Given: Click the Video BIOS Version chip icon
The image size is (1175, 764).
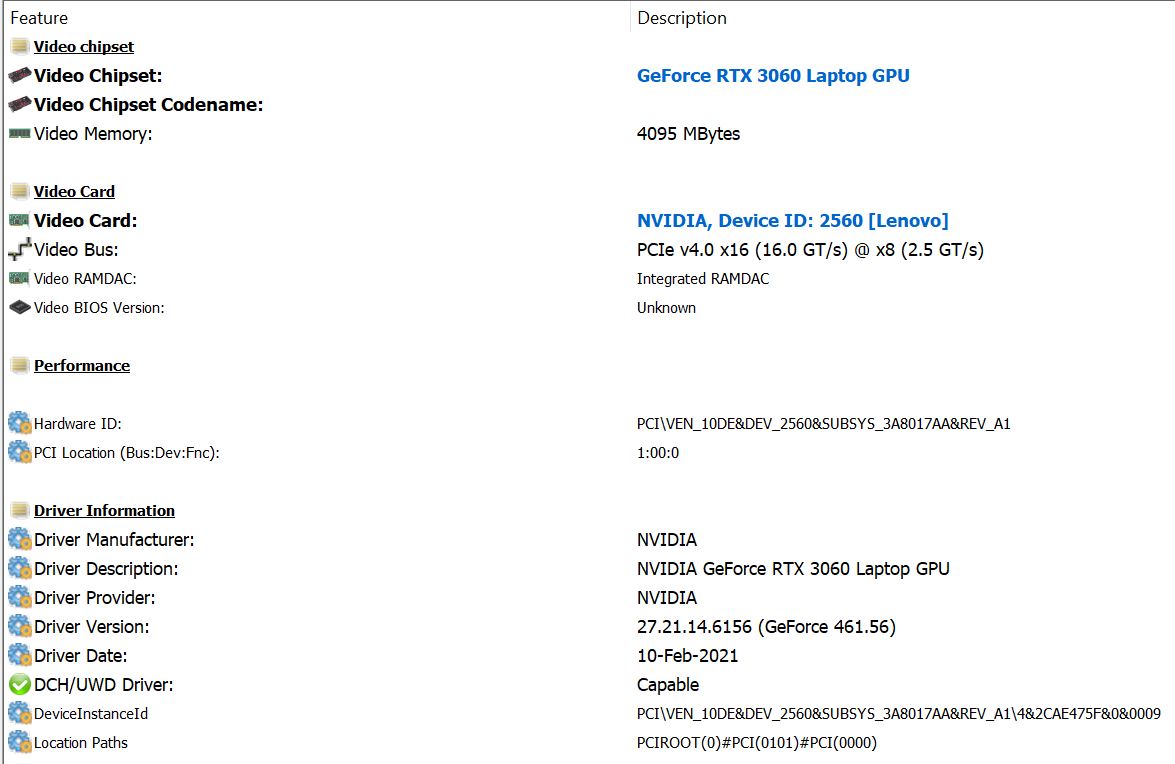Looking at the screenshot, I should (19, 308).
